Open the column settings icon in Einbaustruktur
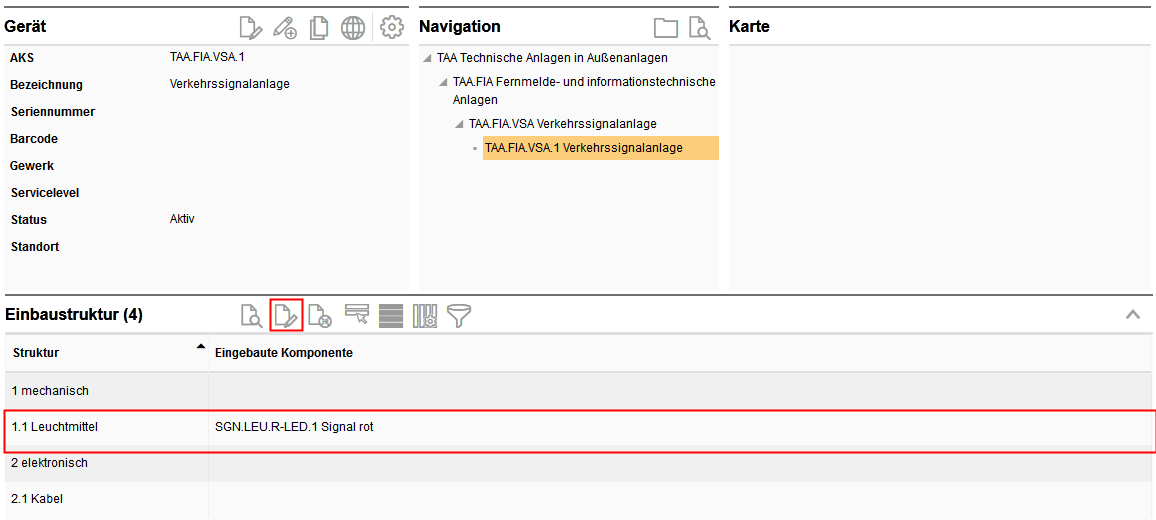The width and height of the screenshot is (1156, 520). point(425,316)
